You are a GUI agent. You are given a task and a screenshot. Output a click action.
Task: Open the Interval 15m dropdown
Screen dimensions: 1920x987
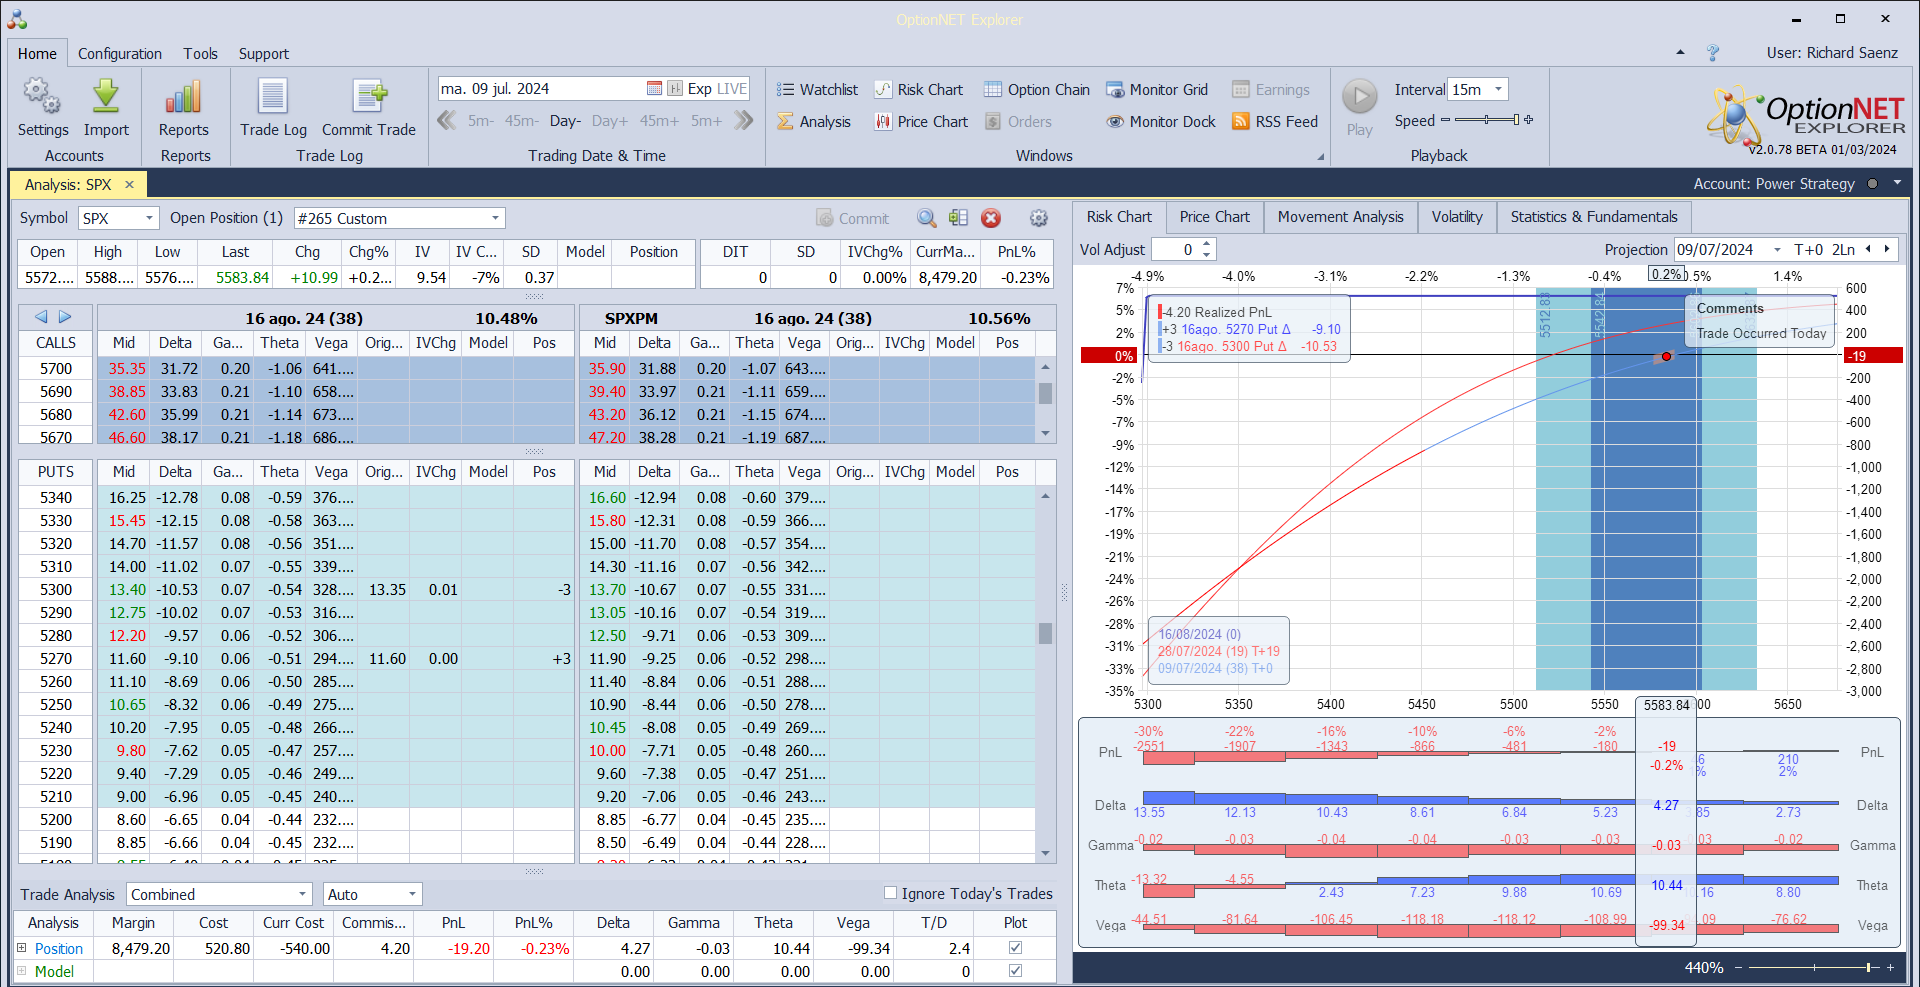point(1498,89)
